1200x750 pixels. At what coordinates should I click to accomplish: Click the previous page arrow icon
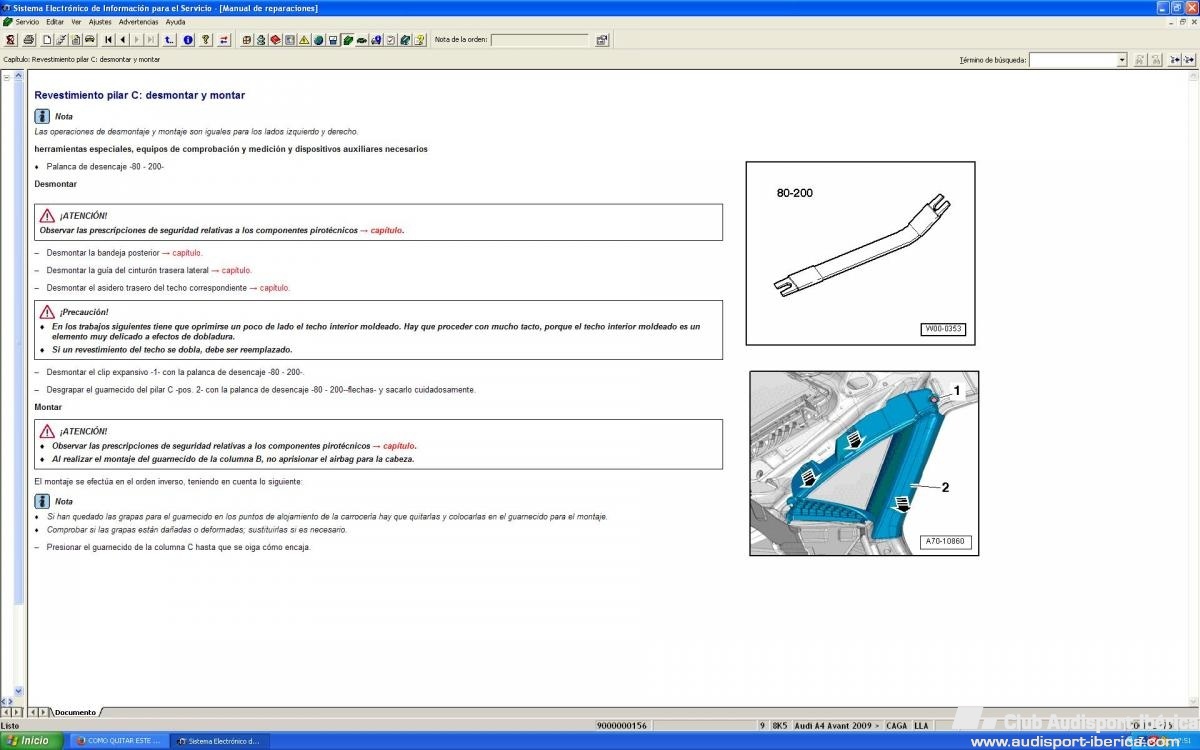tap(122, 40)
